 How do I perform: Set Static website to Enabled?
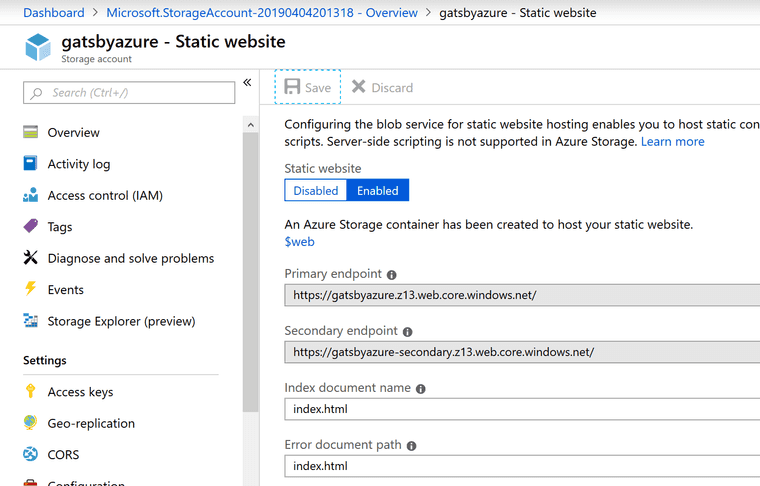pyautogui.click(x=378, y=190)
